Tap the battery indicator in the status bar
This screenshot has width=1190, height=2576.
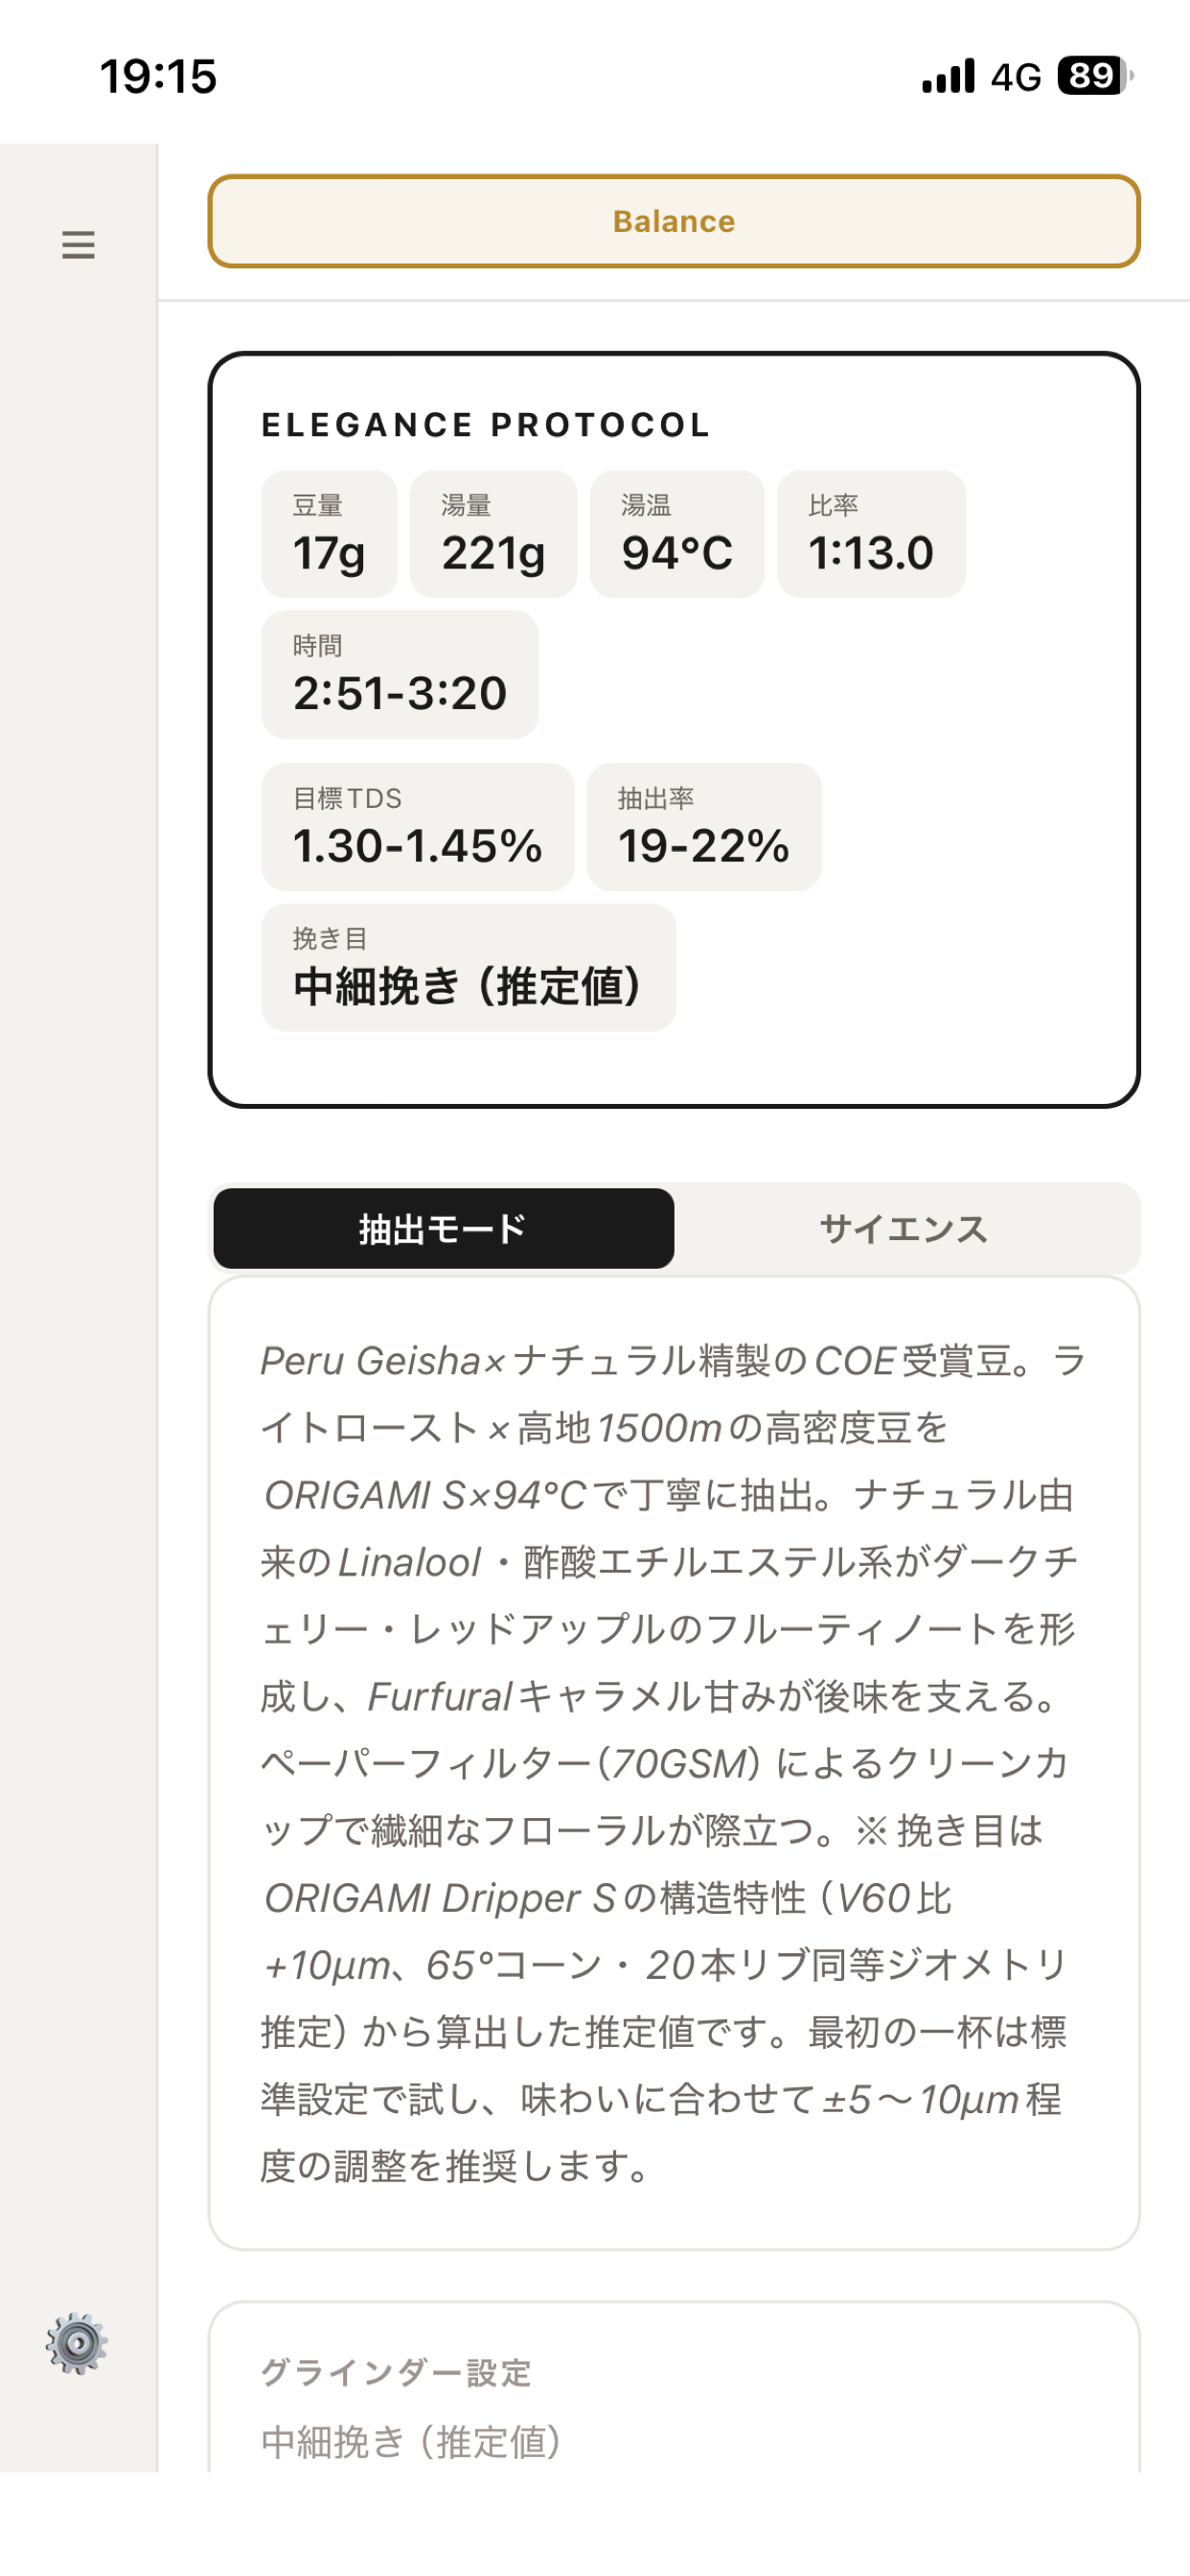pyautogui.click(x=1095, y=76)
